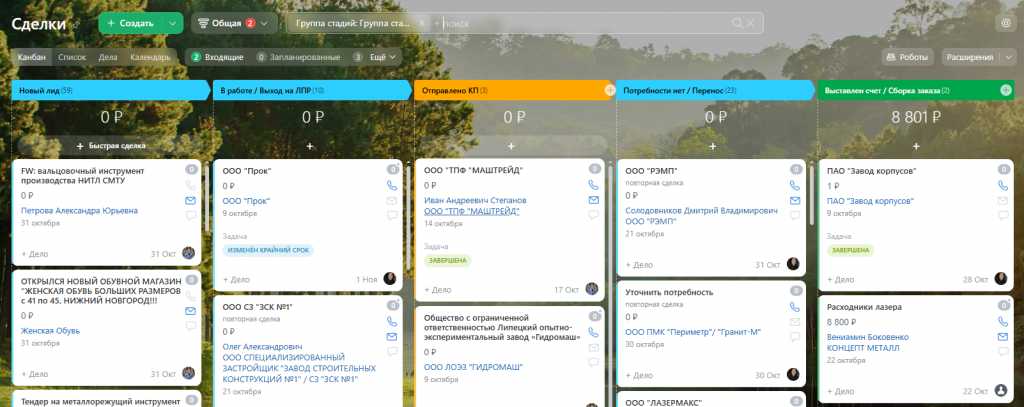
Task: Add deal in Потребности нет column with plus
Action: (x=712, y=146)
